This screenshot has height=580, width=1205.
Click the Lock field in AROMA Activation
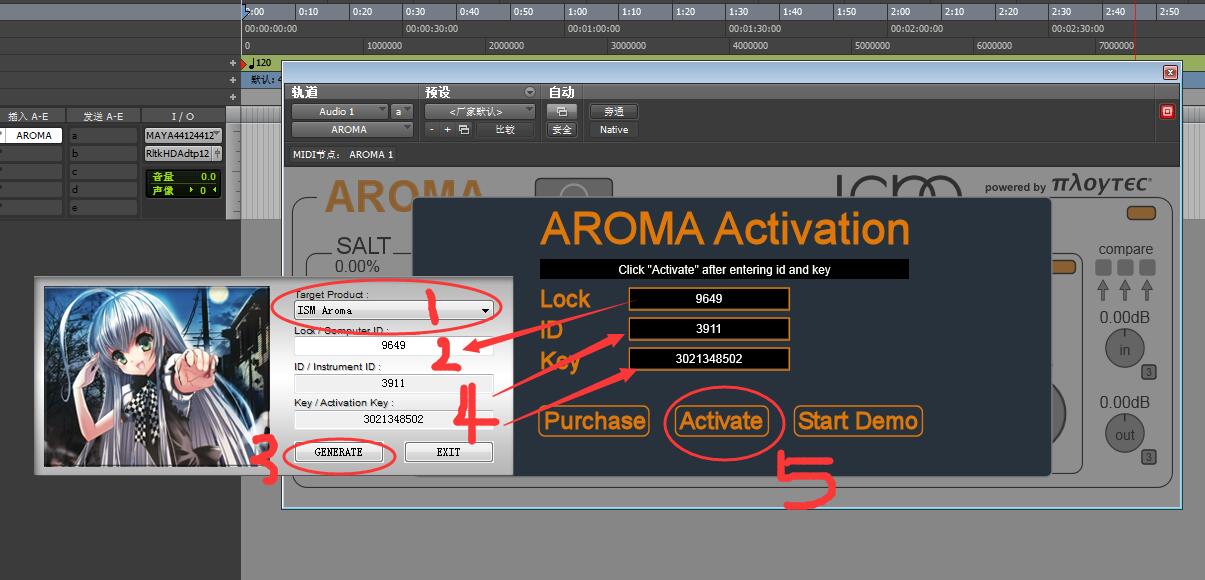[x=709, y=299]
